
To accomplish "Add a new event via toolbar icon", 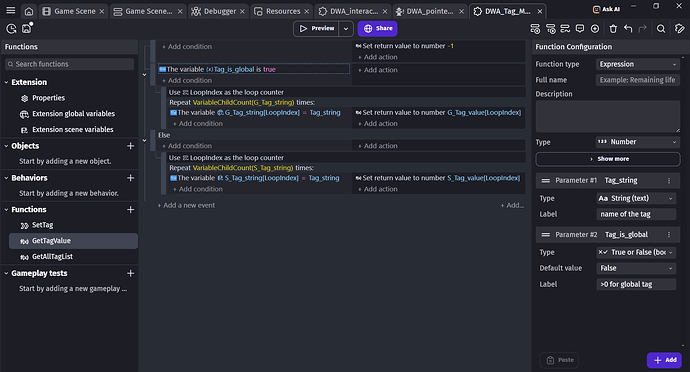I will 535,29.
